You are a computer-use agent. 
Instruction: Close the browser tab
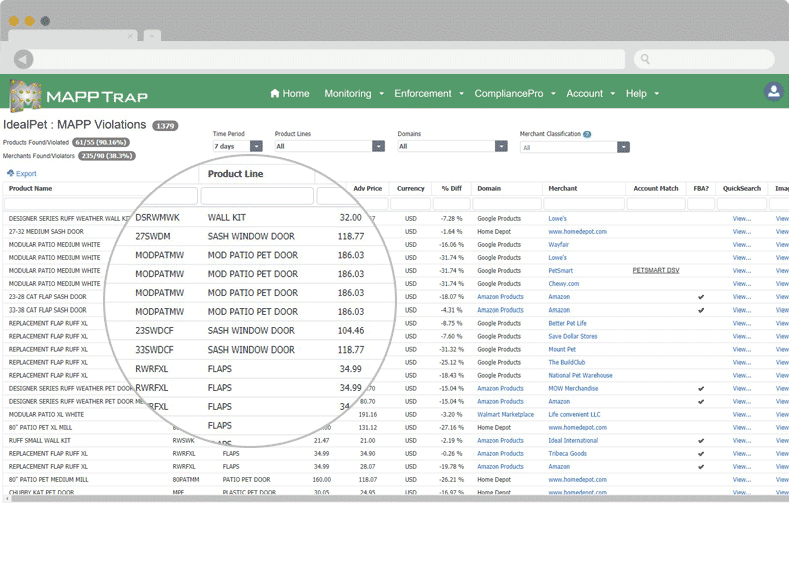coord(130,36)
